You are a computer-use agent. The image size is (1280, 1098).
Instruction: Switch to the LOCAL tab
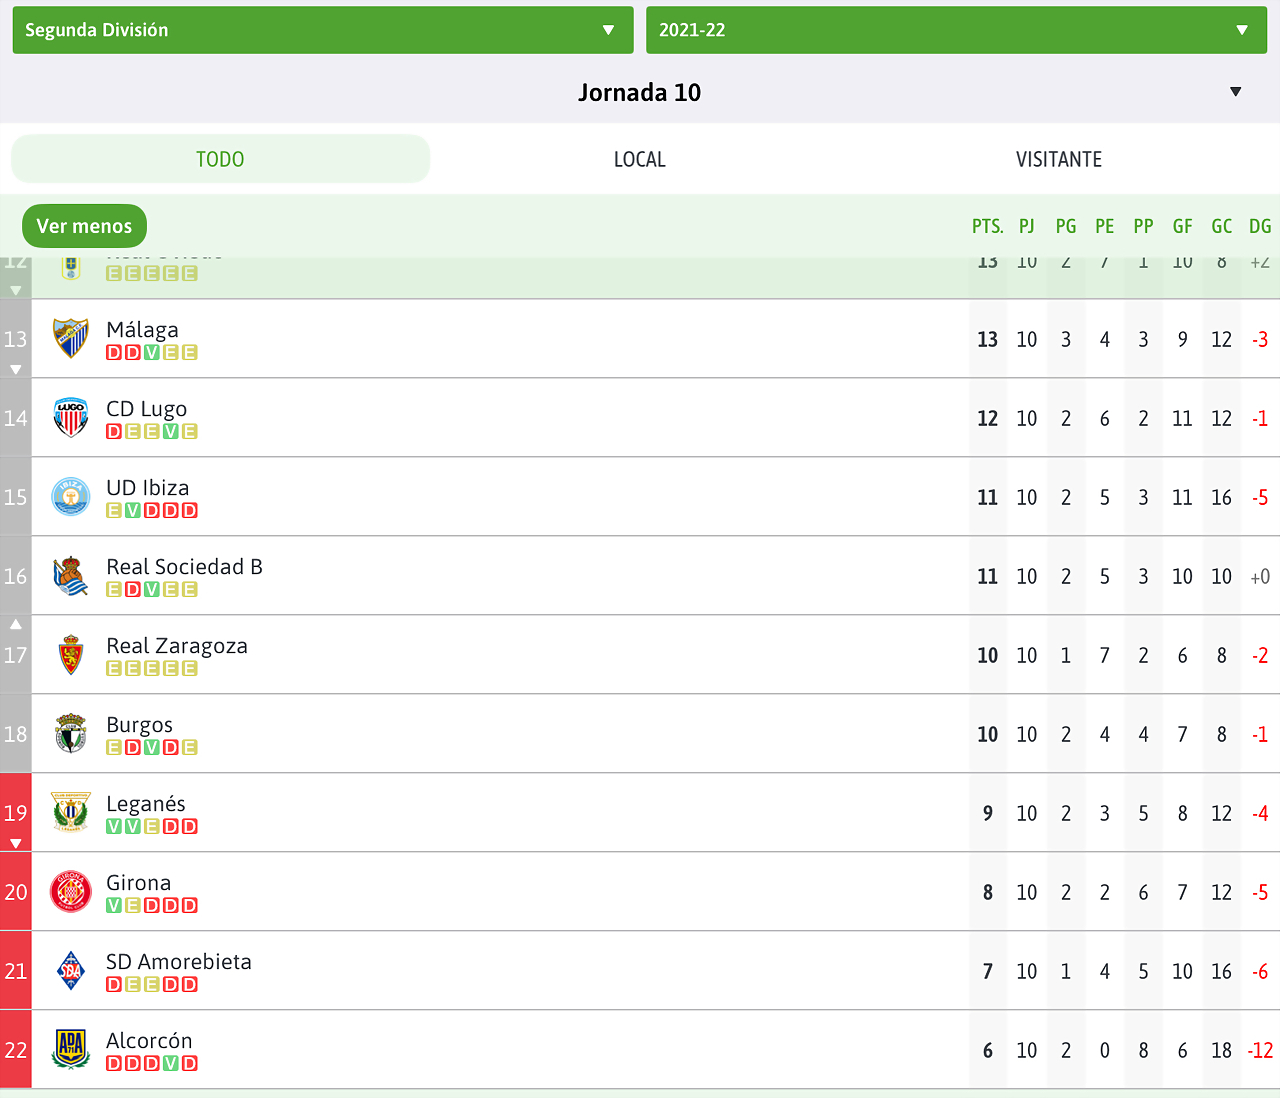click(640, 159)
